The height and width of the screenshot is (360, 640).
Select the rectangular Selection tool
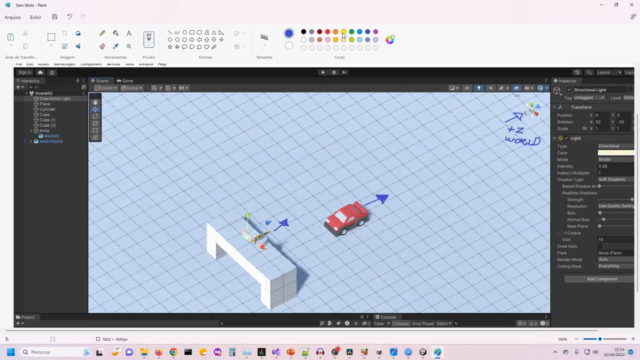pos(51,37)
